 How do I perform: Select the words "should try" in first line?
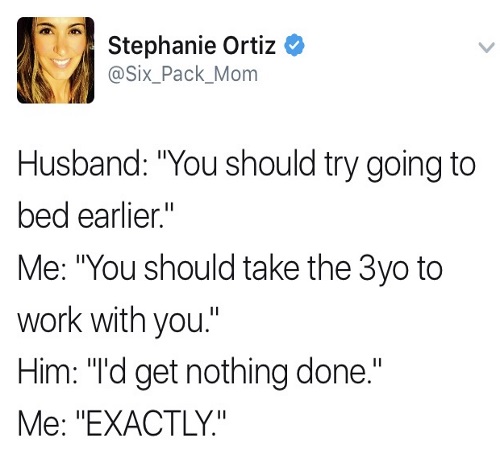(289, 166)
